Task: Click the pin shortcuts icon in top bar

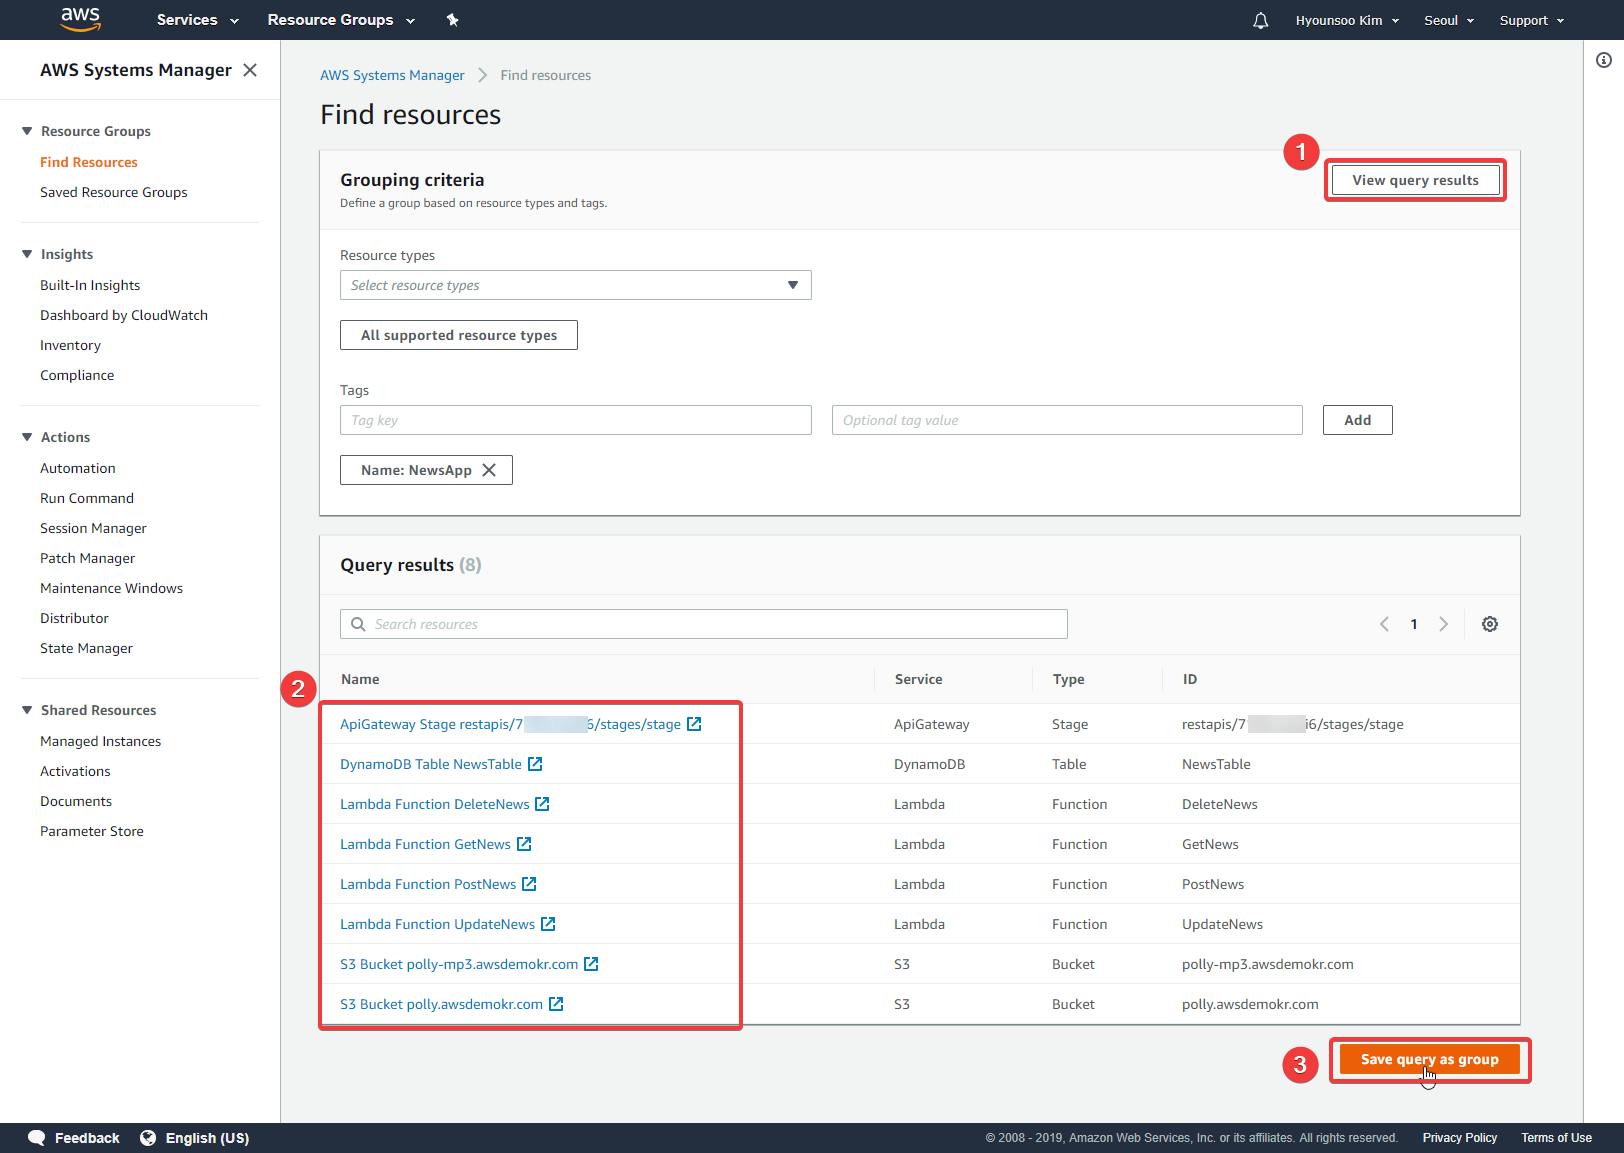Action: pos(452,20)
